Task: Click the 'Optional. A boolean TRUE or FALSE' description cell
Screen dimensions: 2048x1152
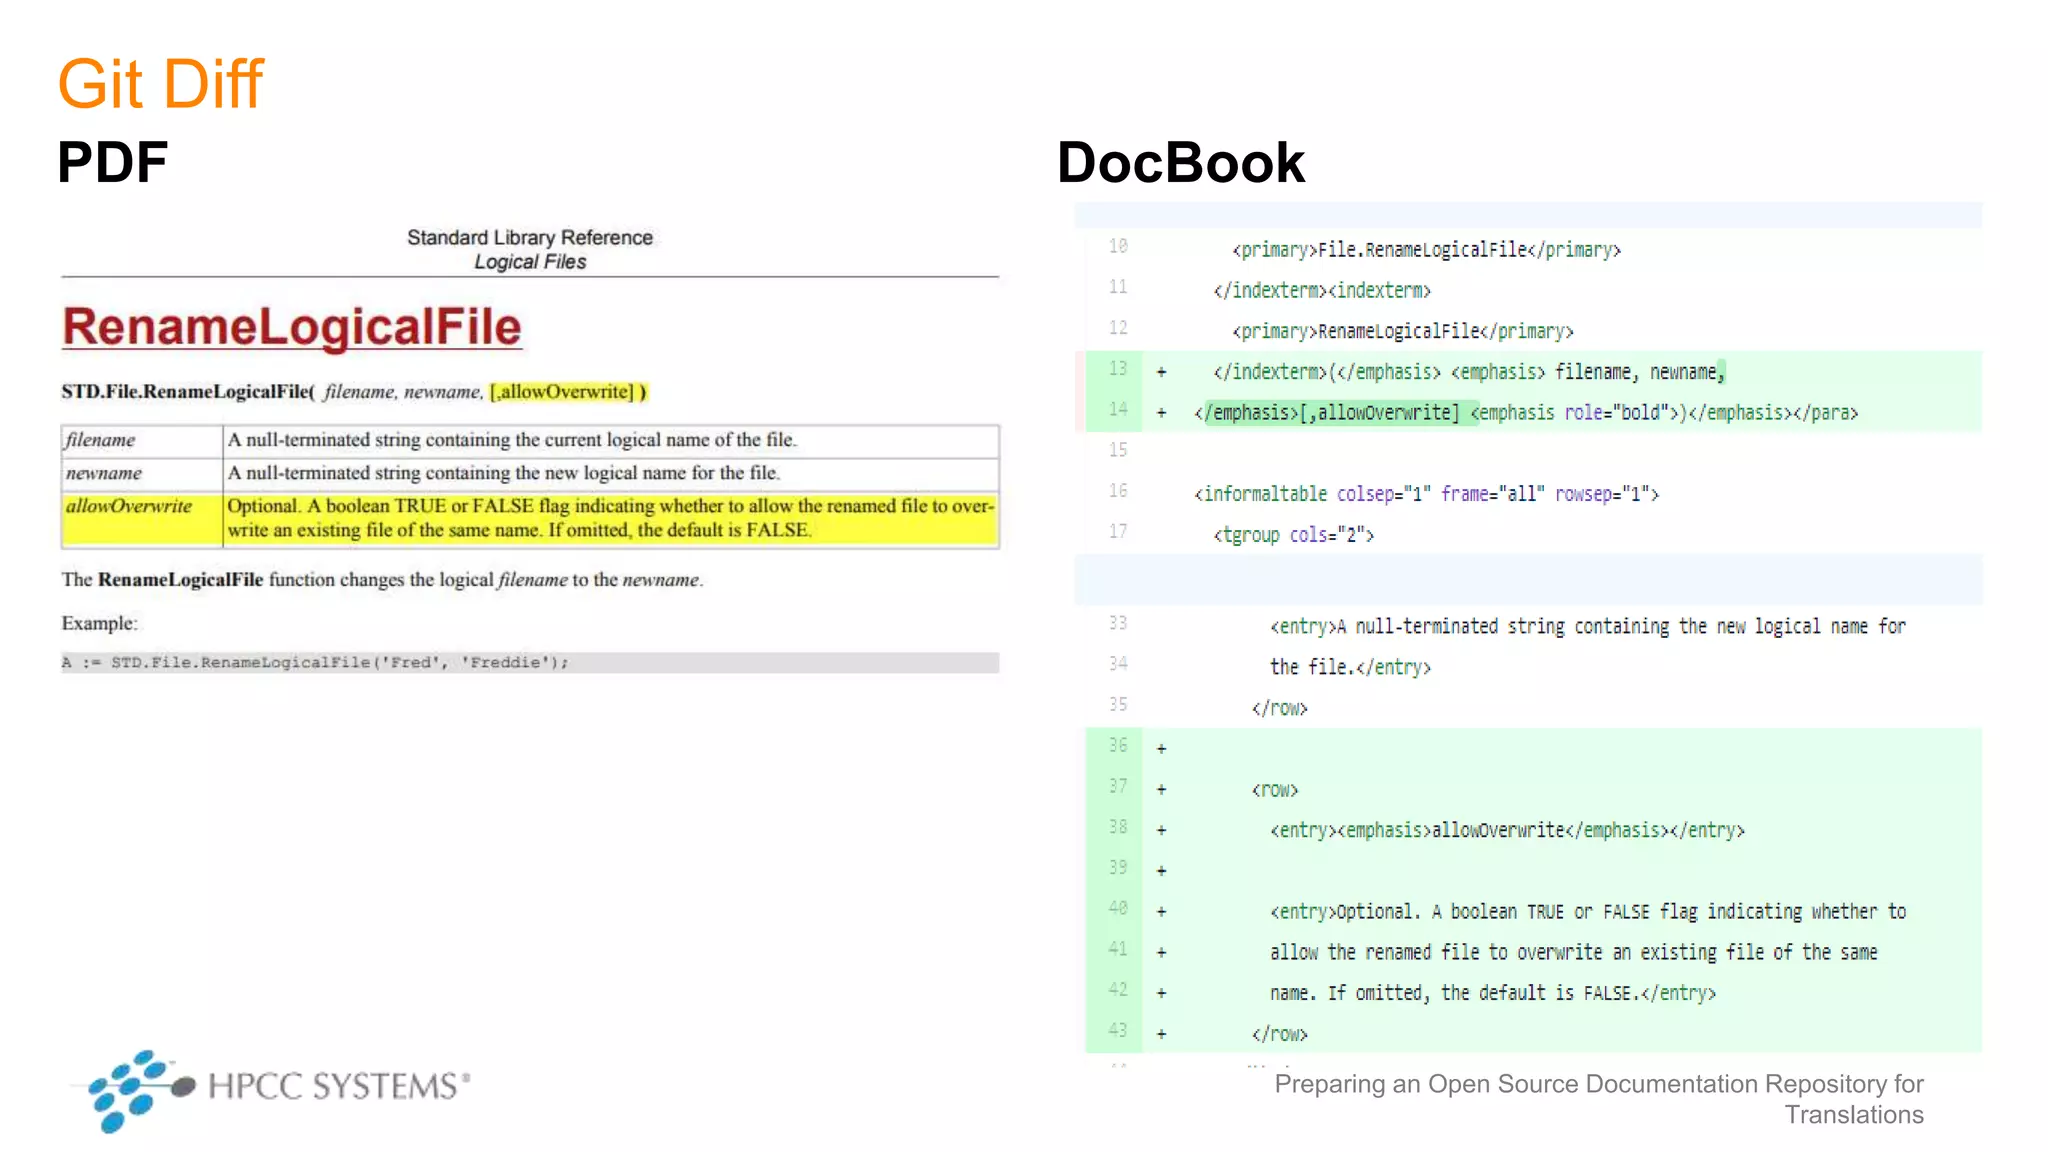Action: click(x=611, y=518)
